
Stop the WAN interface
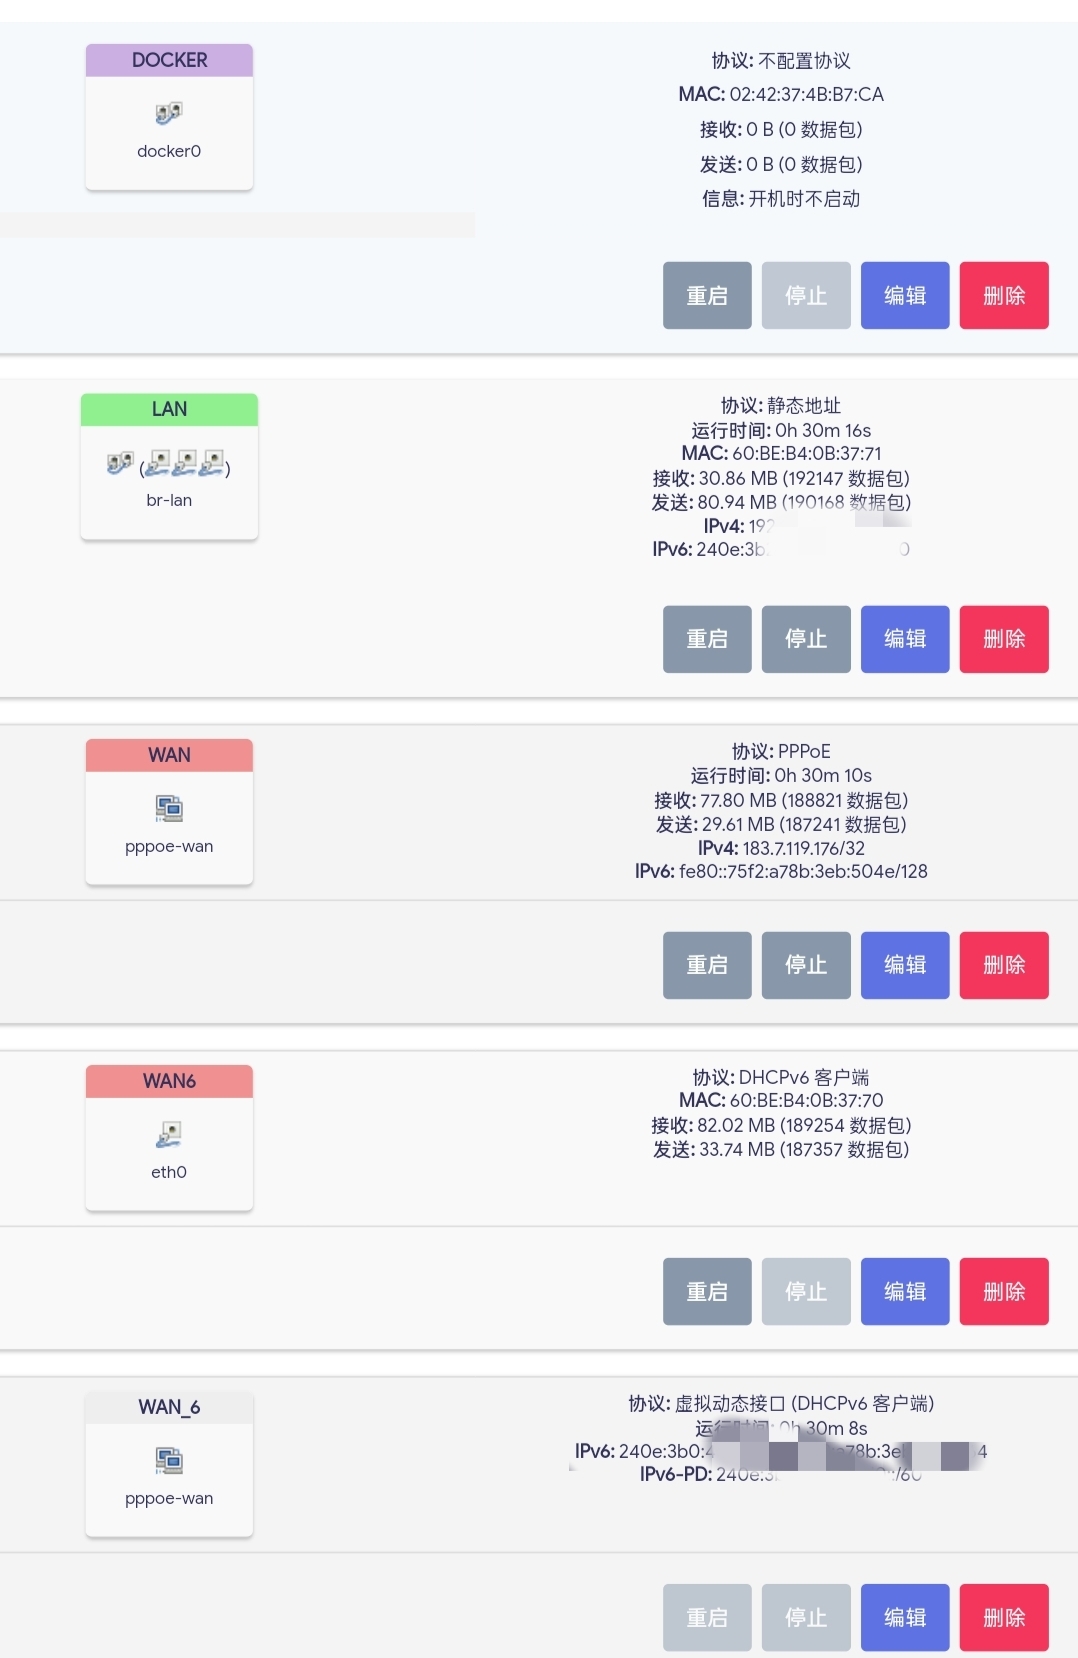click(x=805, y=965)
